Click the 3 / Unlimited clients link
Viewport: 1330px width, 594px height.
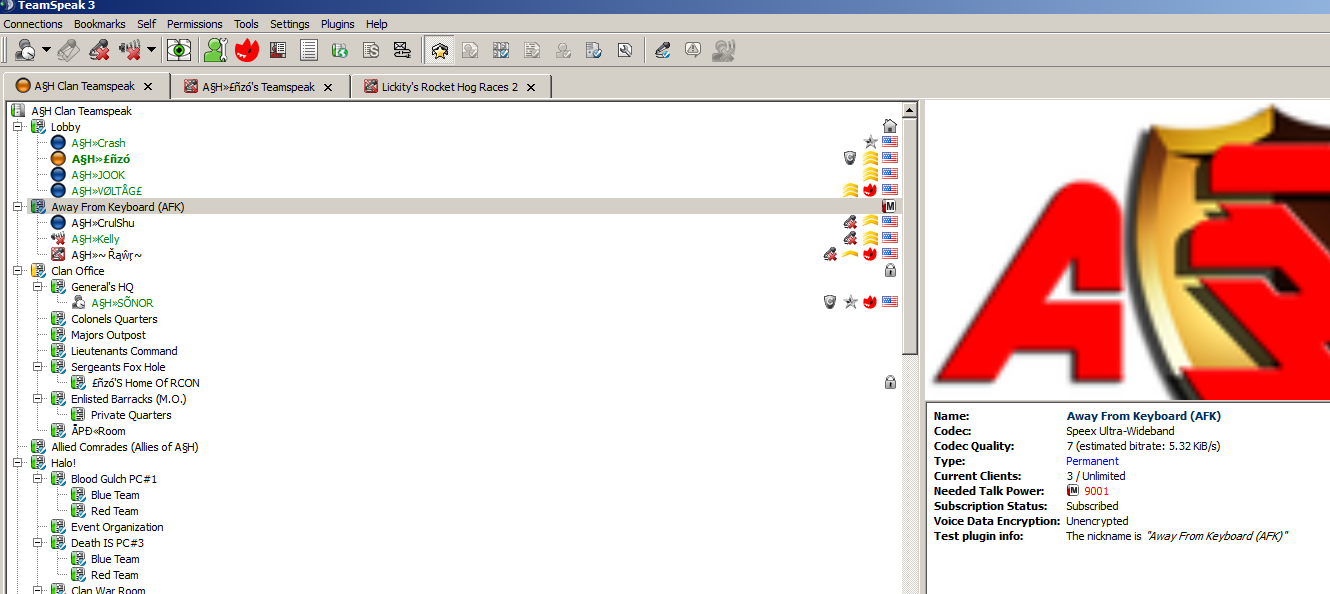click(1096, 476)
